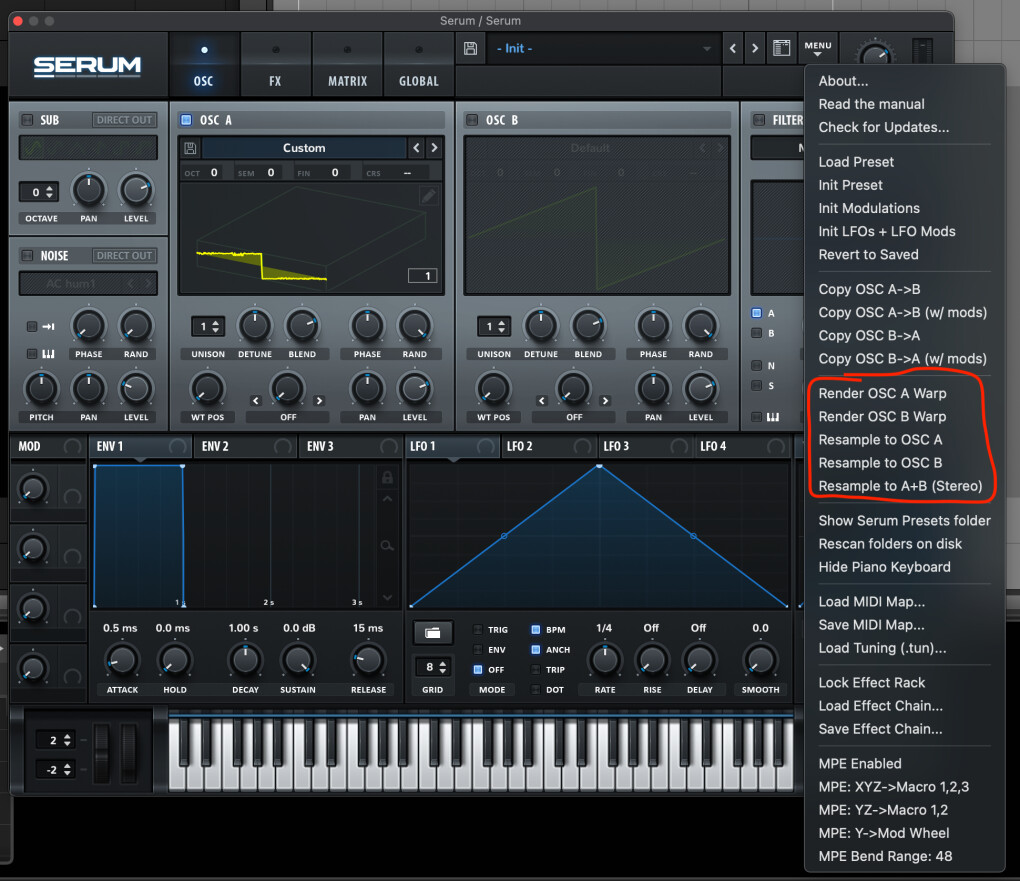Click the pencil edit wavetable icon

[428, 196]
